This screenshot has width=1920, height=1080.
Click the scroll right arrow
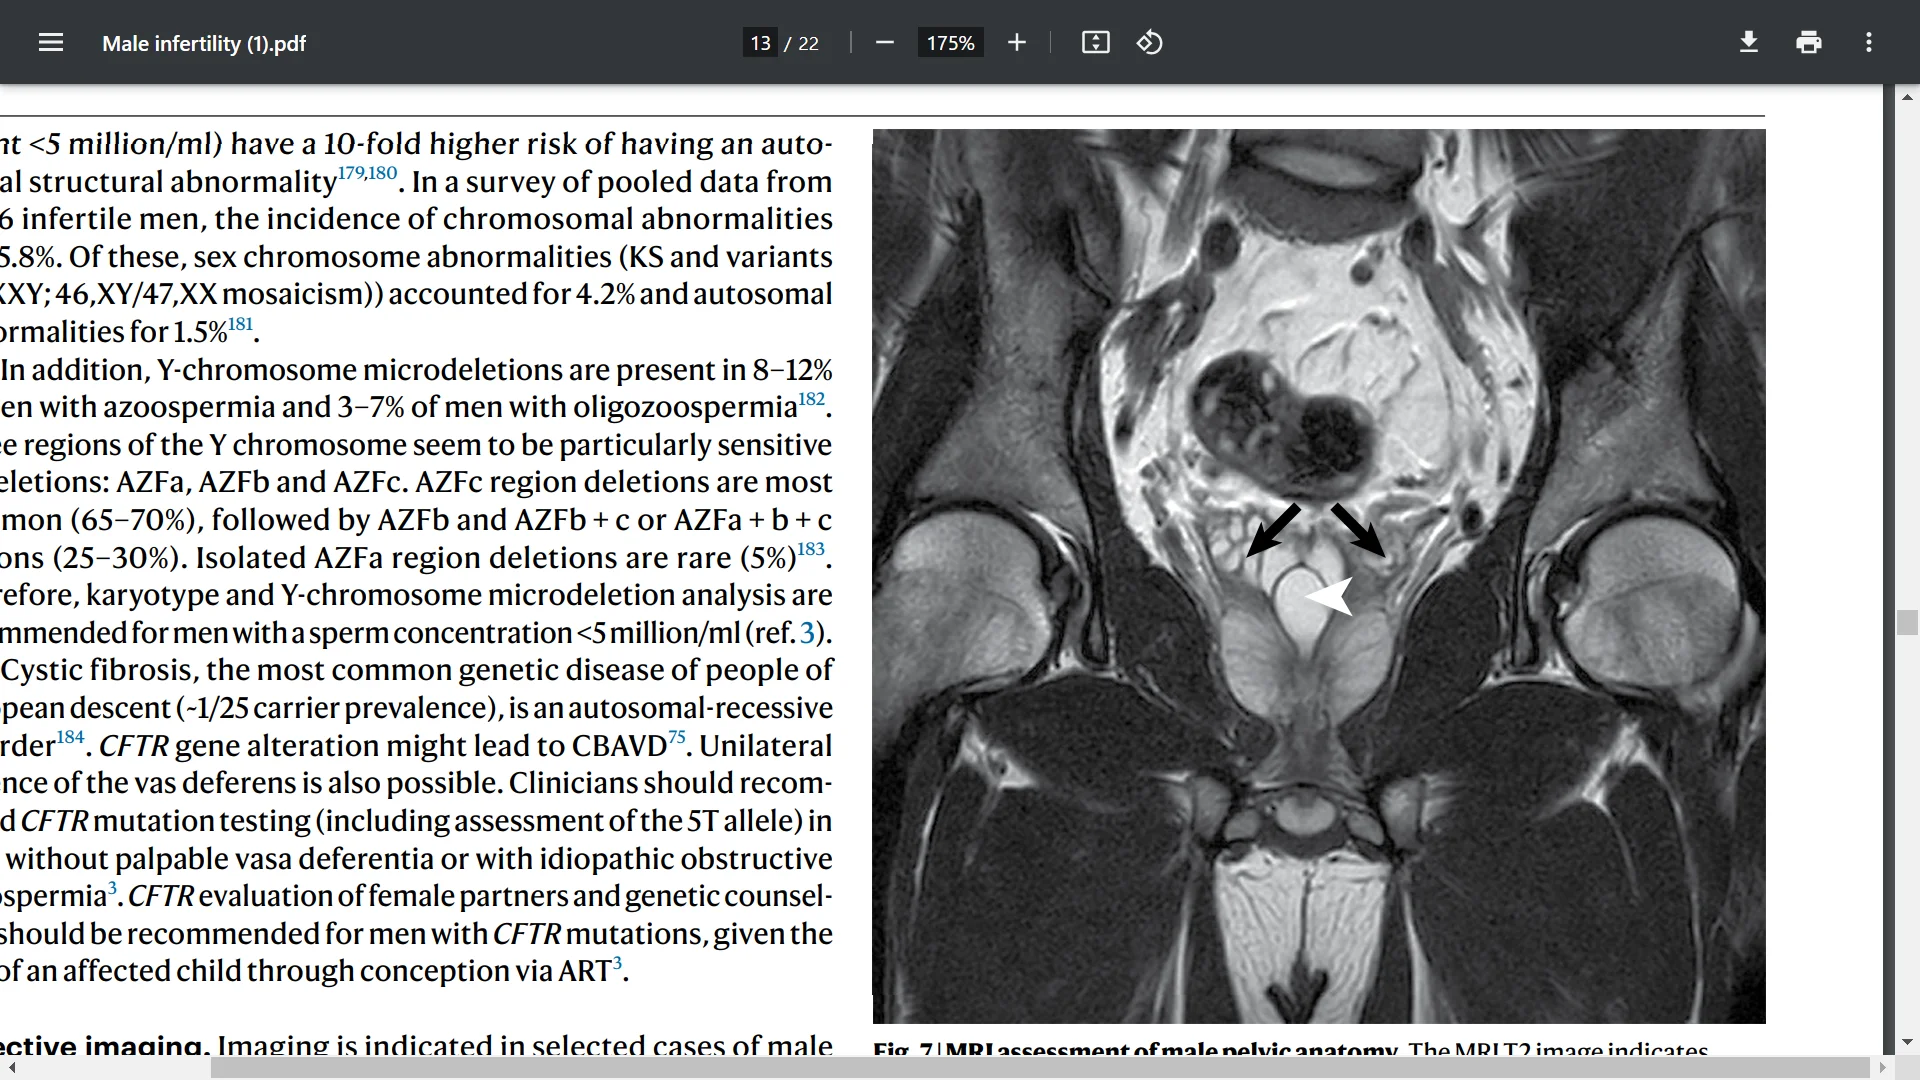tap(1882, 1068)
